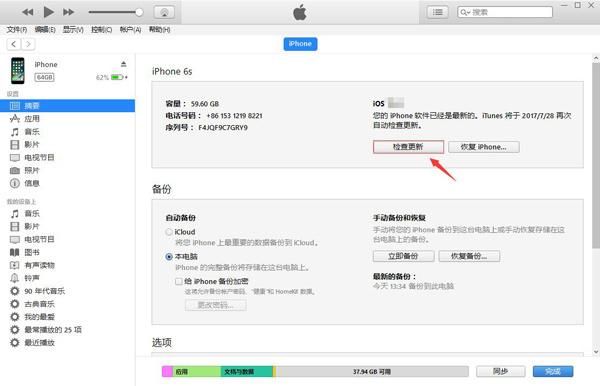Screen dimensions: 600x386
Task: Click the vertical scrollbar thumb
Action: pos(596,155)
